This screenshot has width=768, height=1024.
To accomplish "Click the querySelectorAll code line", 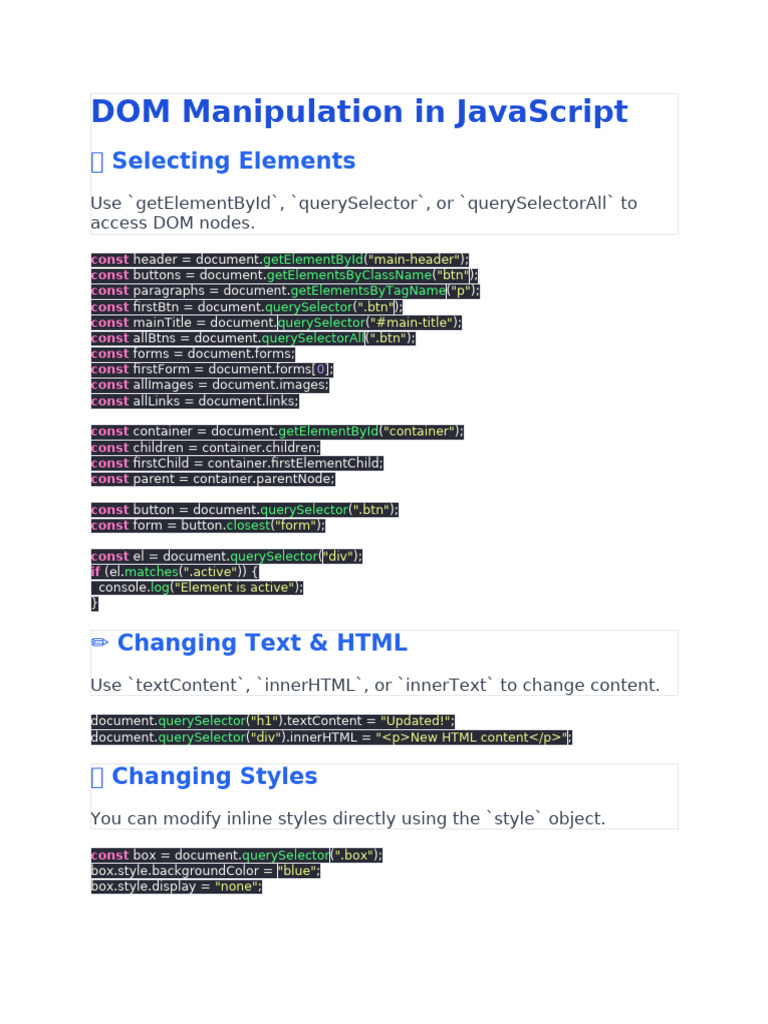I will pyautogui.click(x=252, y=338).
